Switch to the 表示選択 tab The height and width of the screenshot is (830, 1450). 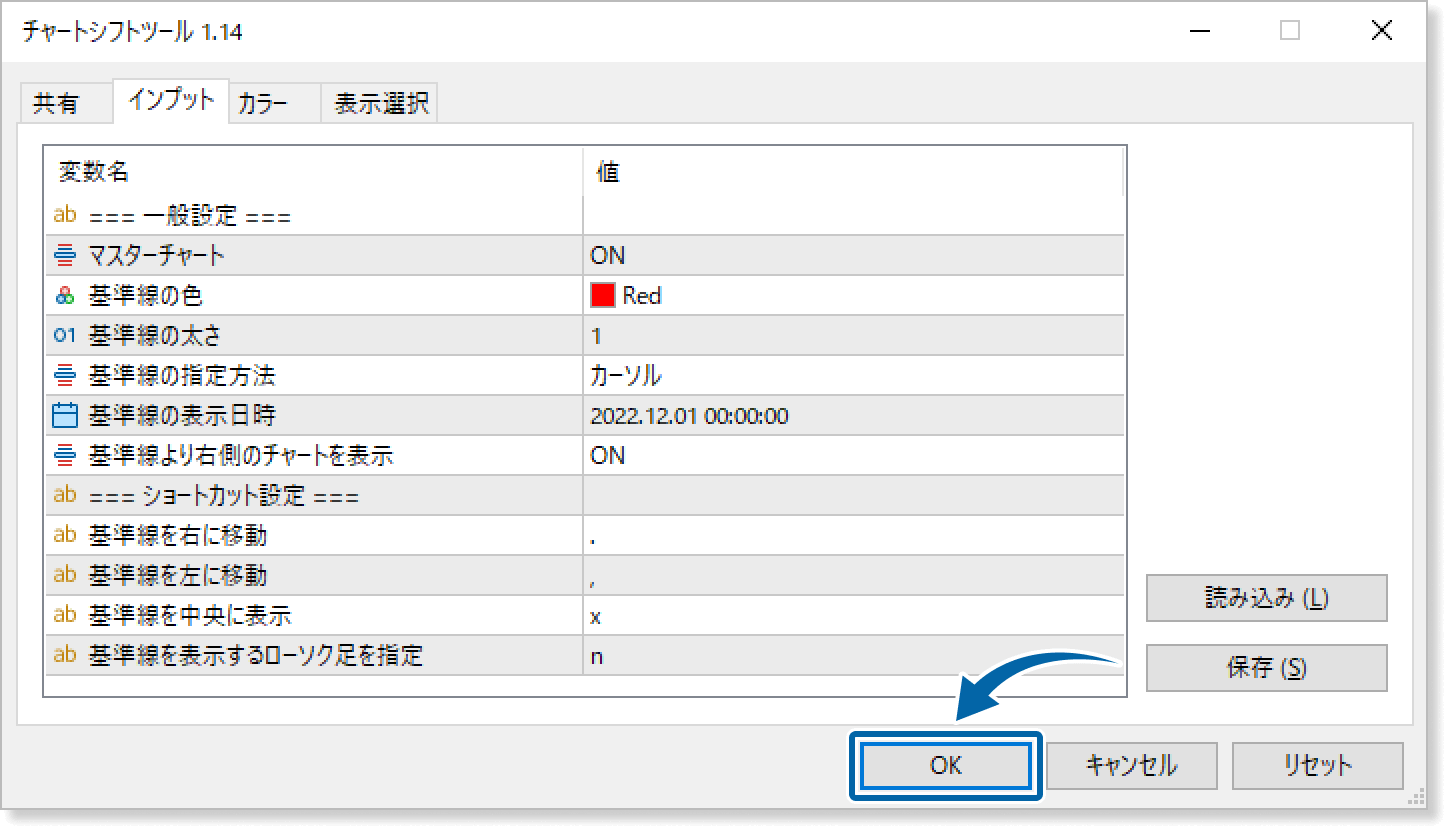pyautogui.click(x=381, y=103)
